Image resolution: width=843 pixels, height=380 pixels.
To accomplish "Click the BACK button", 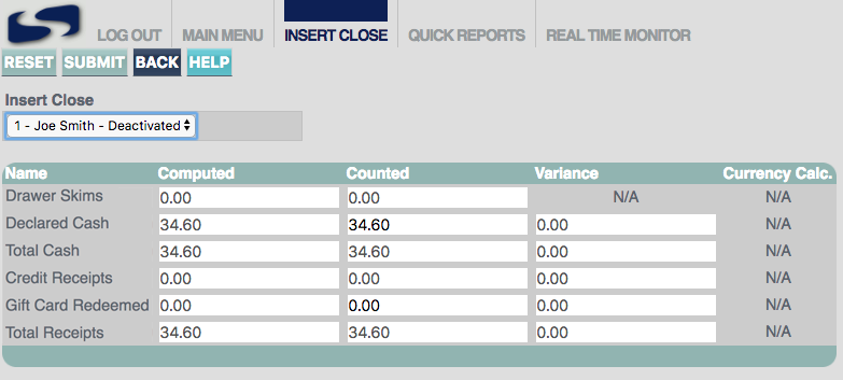I will [157, 62].
